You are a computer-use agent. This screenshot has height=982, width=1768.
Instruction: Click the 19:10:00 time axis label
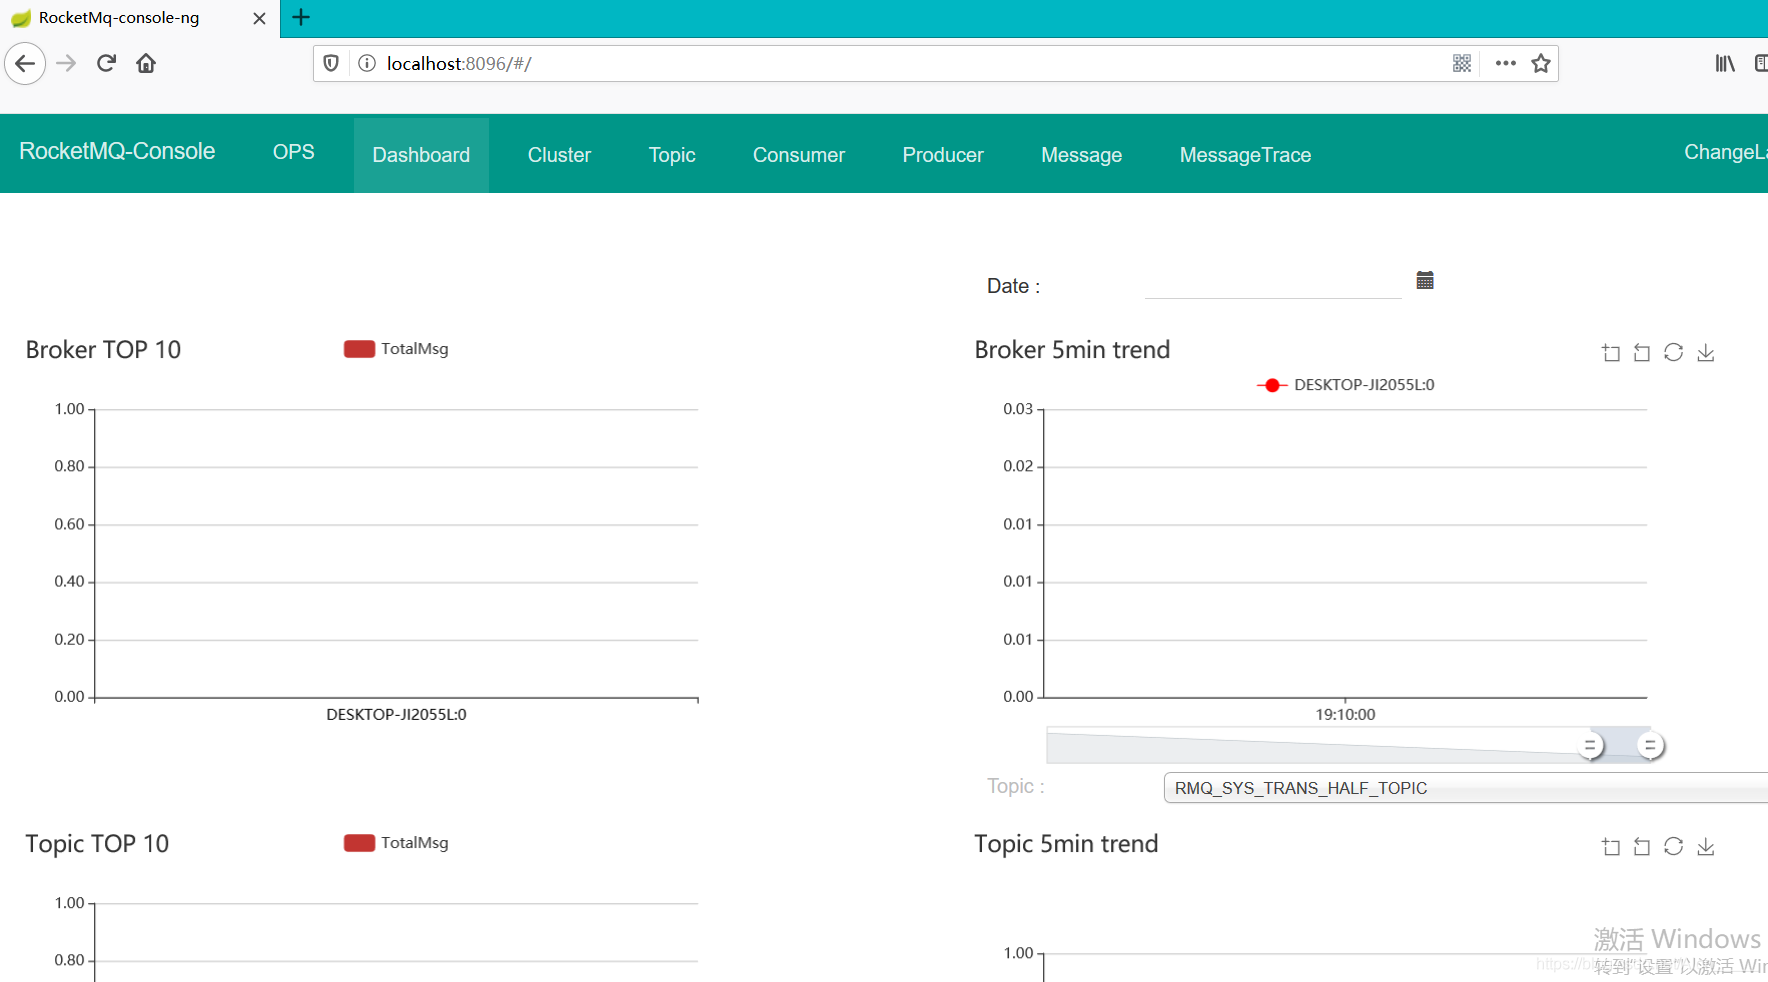point(1345,715)
